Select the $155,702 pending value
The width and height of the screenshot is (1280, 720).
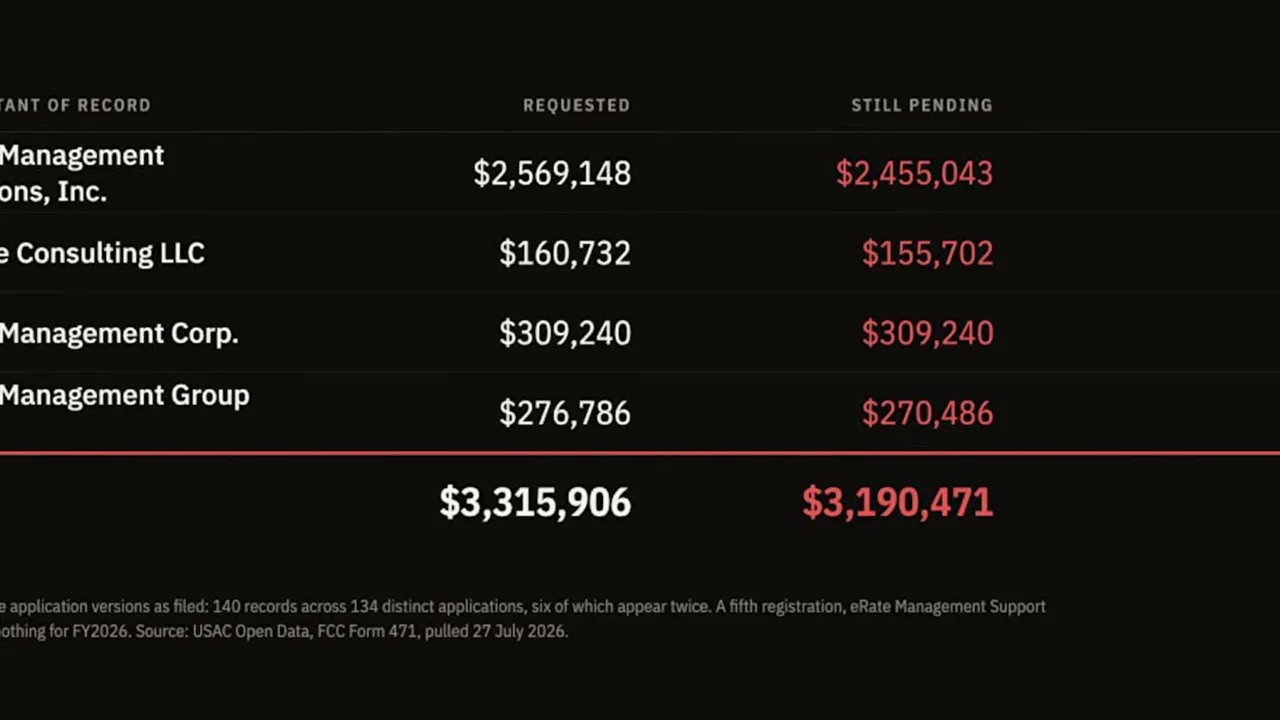pos(927,253)
